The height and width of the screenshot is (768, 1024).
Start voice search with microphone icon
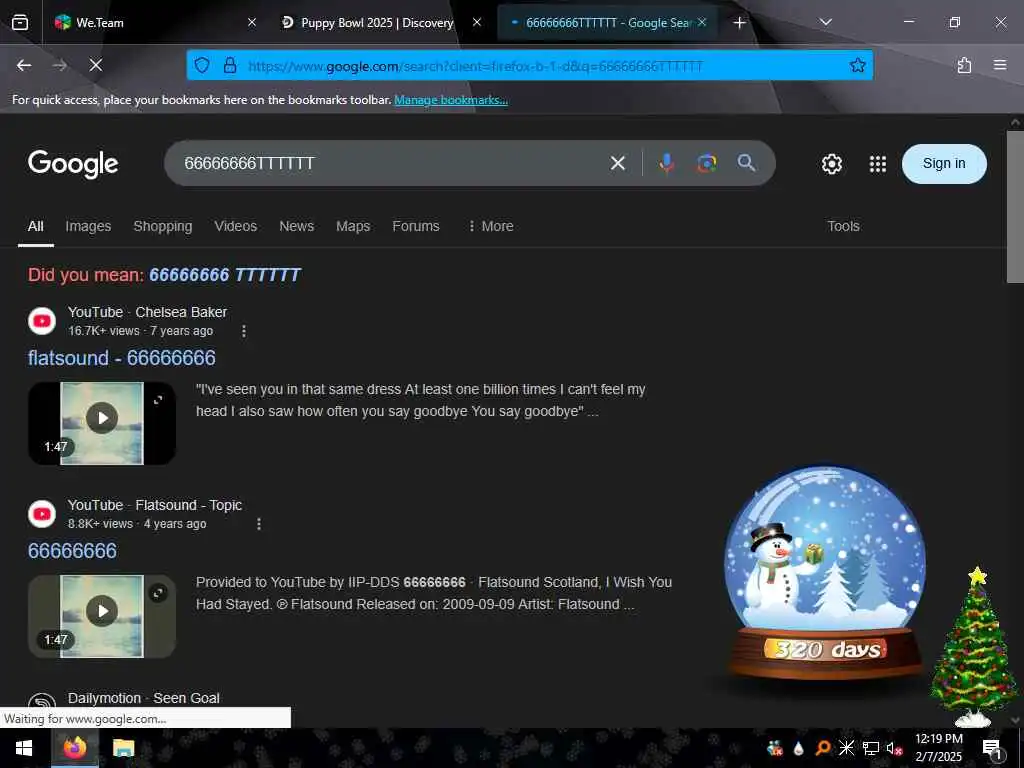(x=666, y=163)
